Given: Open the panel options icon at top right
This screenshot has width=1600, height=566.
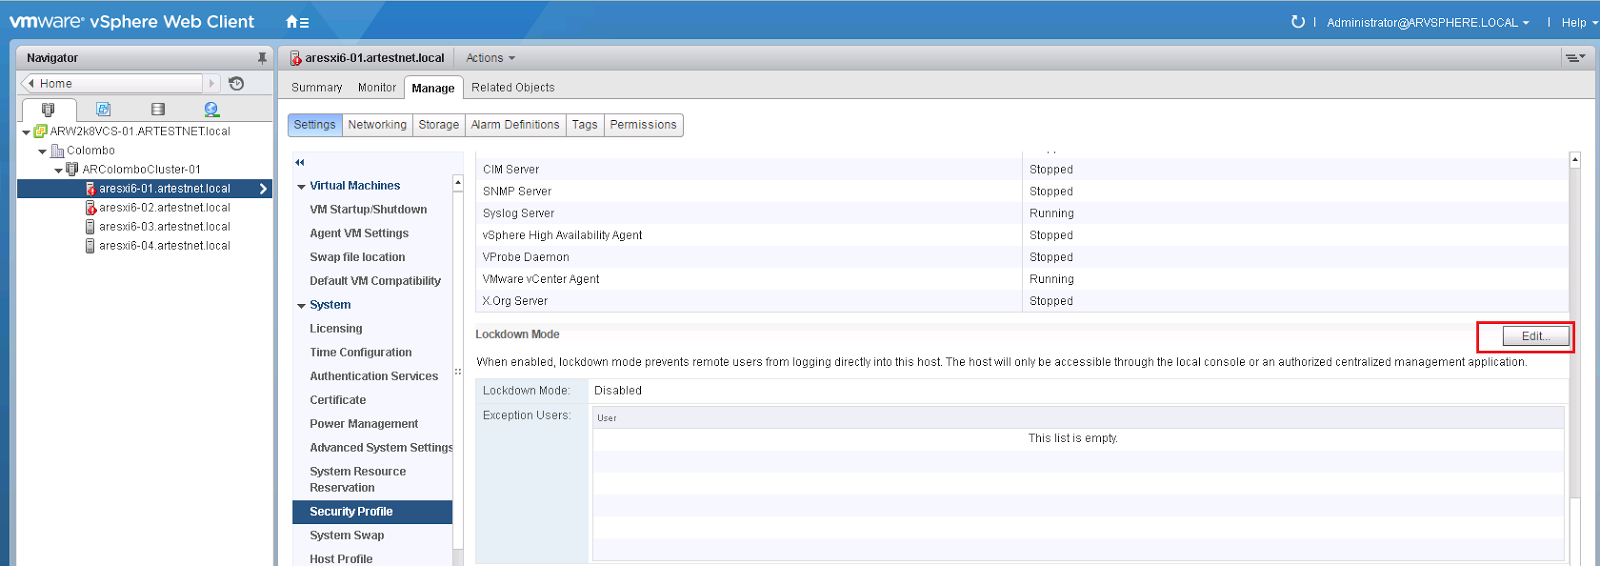Looking at the screenshot, I should click(x=1575, y=58).
